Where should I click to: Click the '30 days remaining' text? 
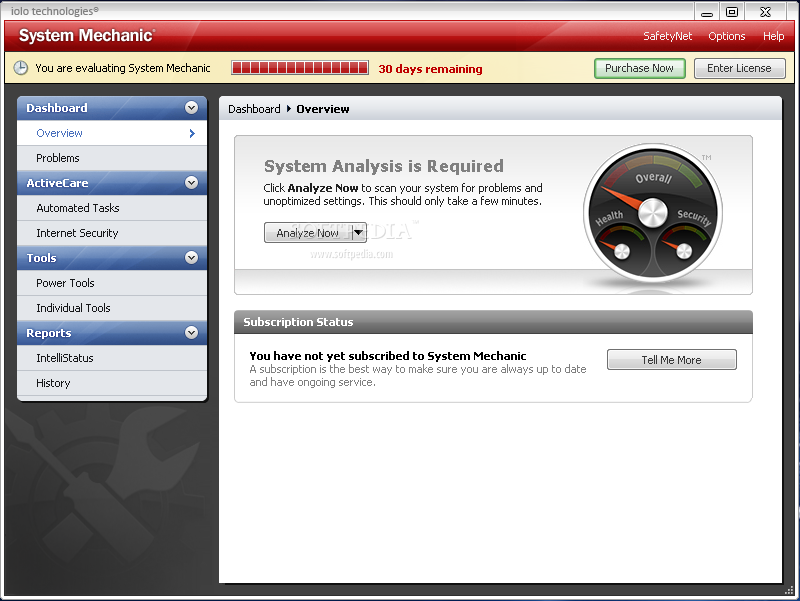pos(430,69)
